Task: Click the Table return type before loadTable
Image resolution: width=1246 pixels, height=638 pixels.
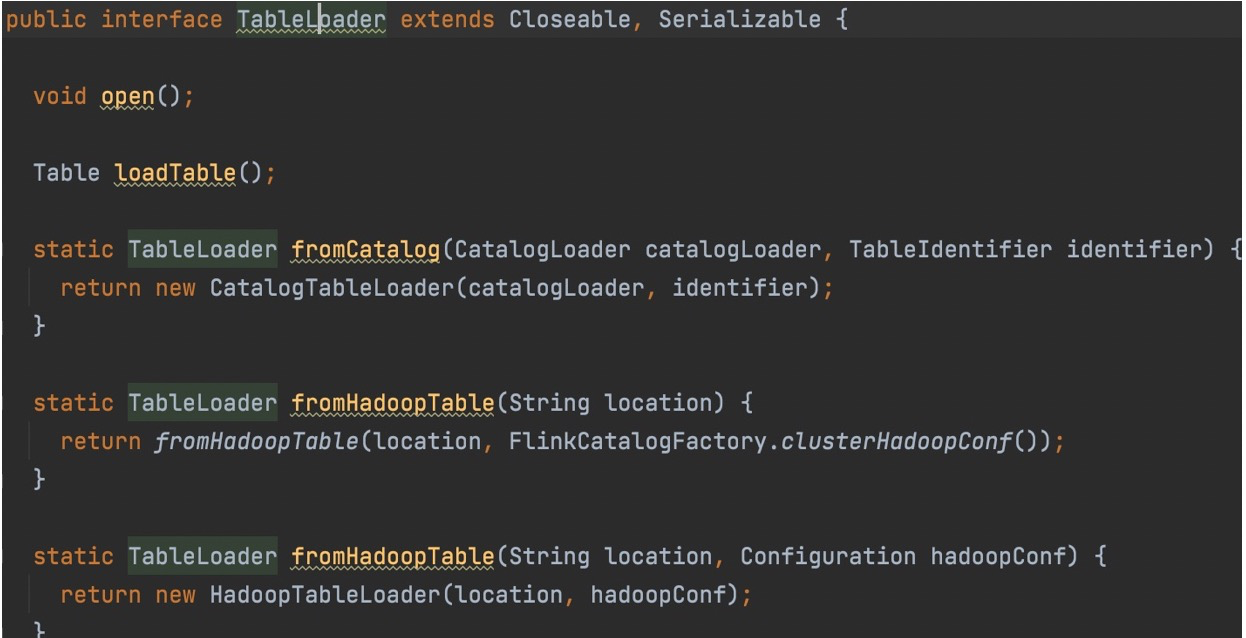Action: pyautogui.click(x=66, y=173)
